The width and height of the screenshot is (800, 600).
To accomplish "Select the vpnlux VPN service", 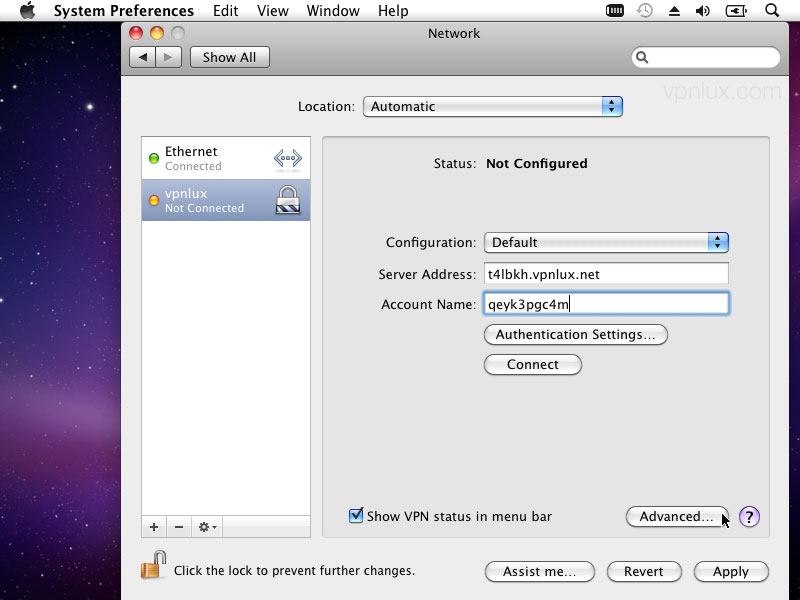I will [226, 200].
